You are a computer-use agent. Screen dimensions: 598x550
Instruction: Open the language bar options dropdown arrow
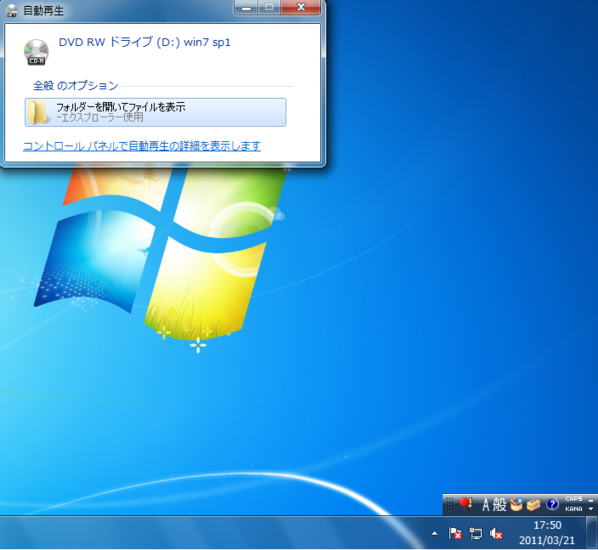click(591, 509)
